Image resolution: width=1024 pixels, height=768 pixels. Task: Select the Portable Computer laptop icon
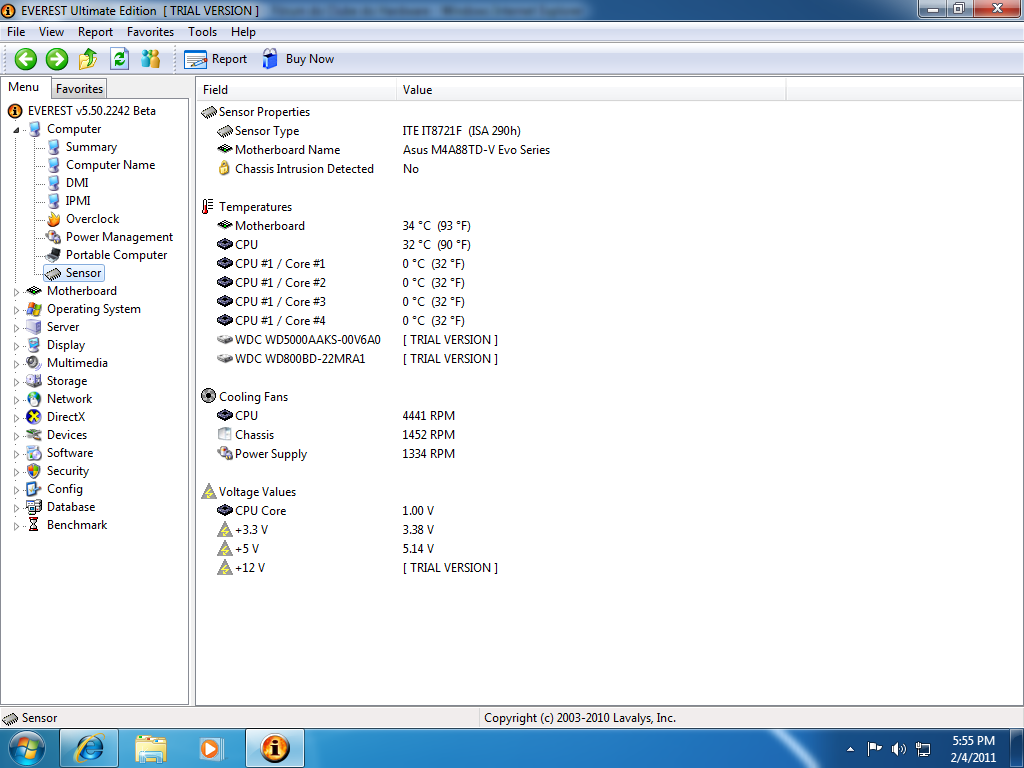click(54, 255)
